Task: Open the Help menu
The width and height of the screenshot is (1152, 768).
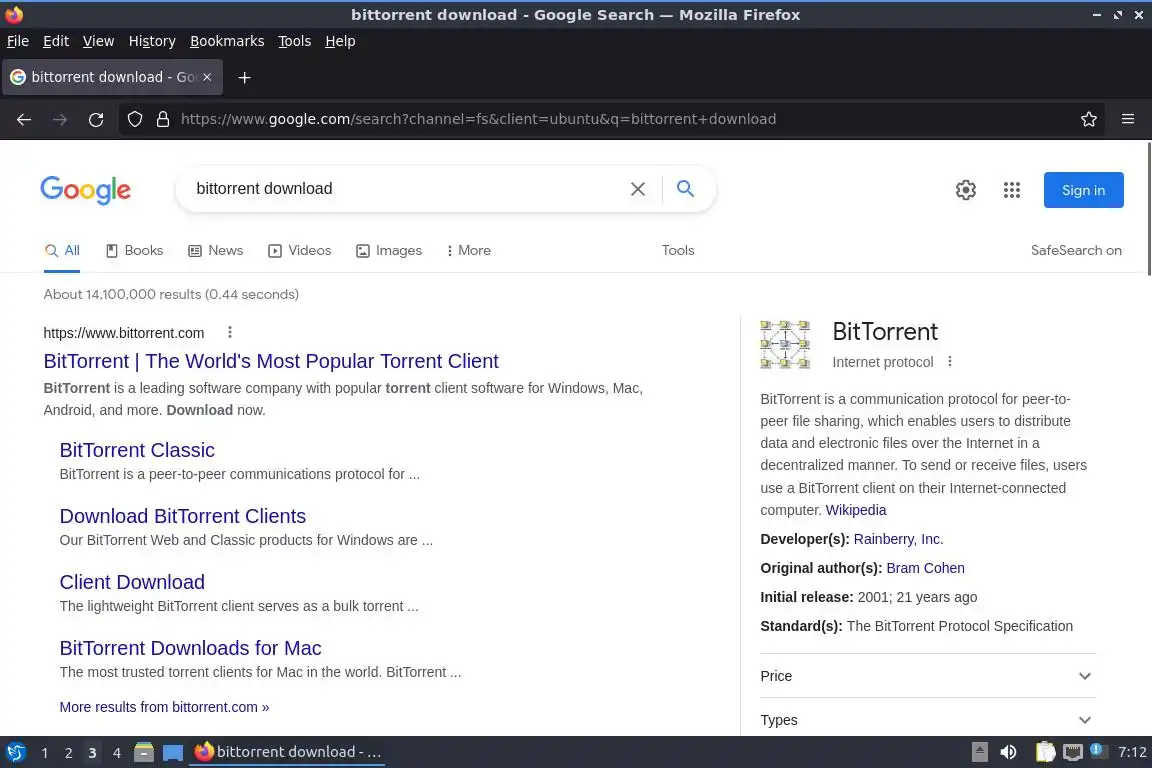Action: (x=340, y=41)
